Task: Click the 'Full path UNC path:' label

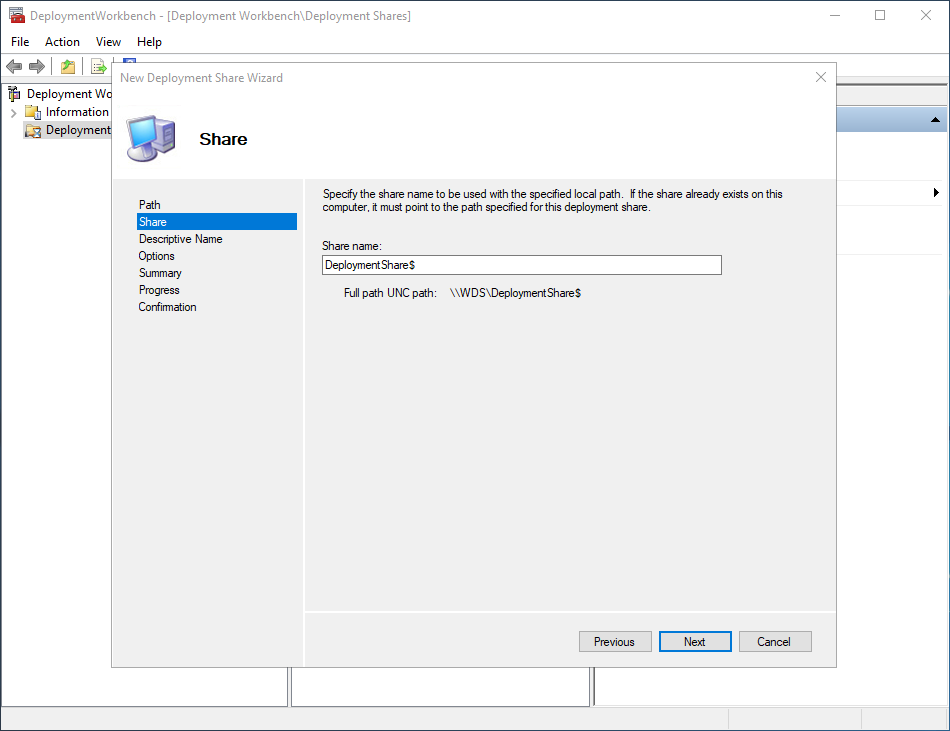Action: coord(390,293)
